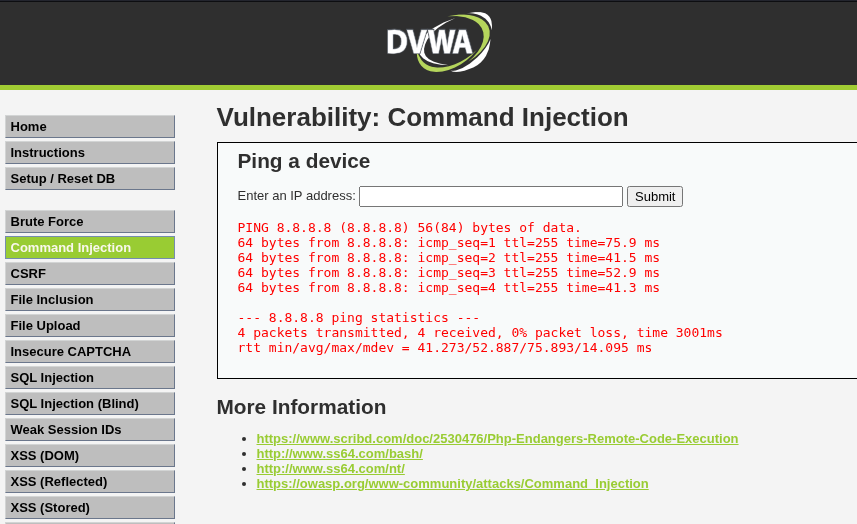Open the CSRF vulnerability page
The image size is (857, 524).
90,274
